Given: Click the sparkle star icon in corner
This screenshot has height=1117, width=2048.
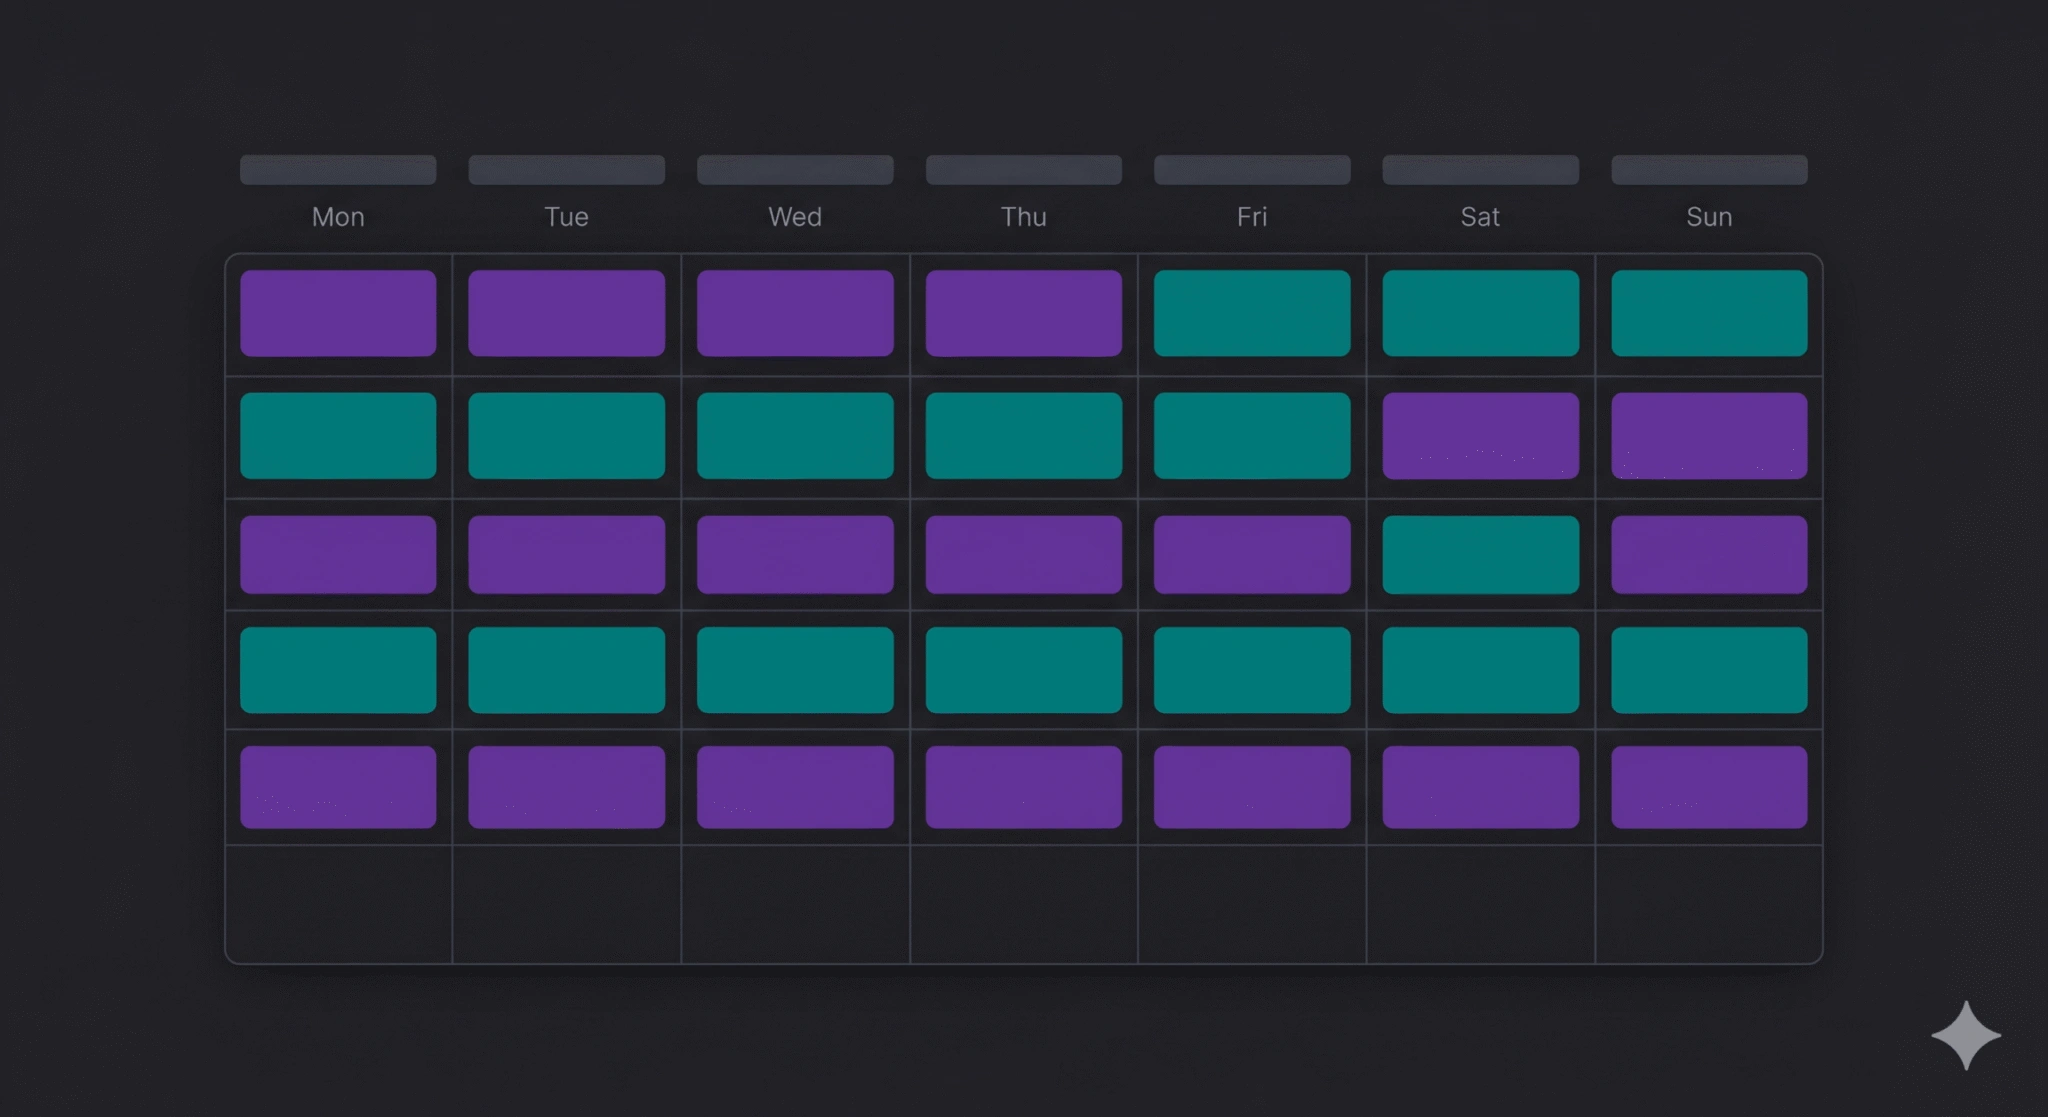Looking at the screenshot, I should (1966, 1036).
